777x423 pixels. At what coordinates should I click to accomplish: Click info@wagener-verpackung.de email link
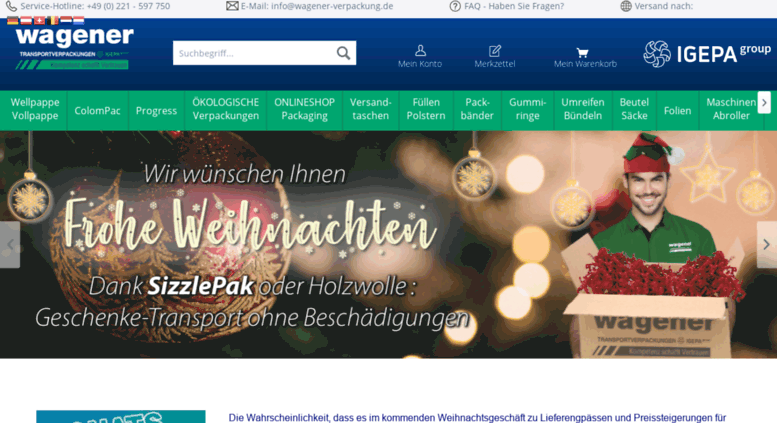pos(332,6)
